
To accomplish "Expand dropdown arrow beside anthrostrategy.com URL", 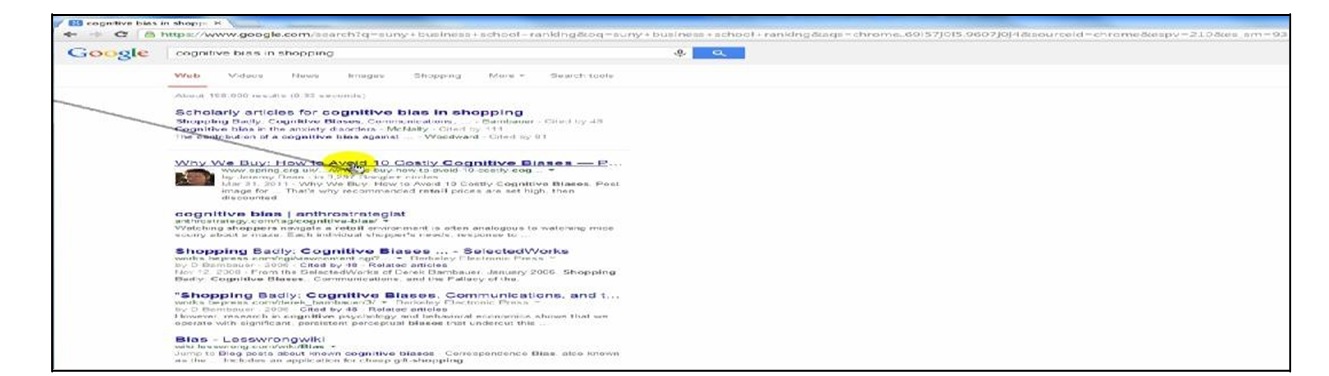I will click(x=387, y=221).
